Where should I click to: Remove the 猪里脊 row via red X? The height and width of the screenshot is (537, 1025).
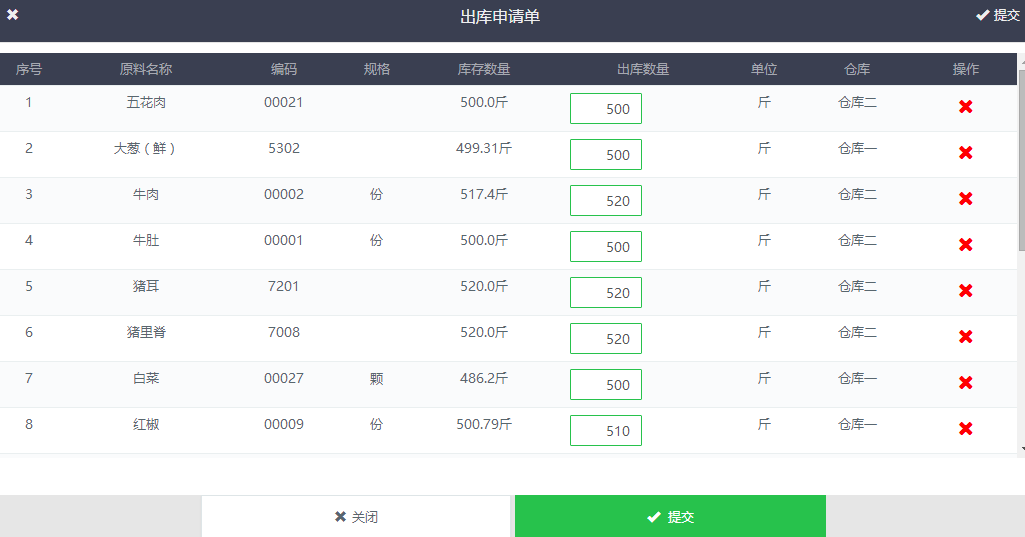(965, 337)
